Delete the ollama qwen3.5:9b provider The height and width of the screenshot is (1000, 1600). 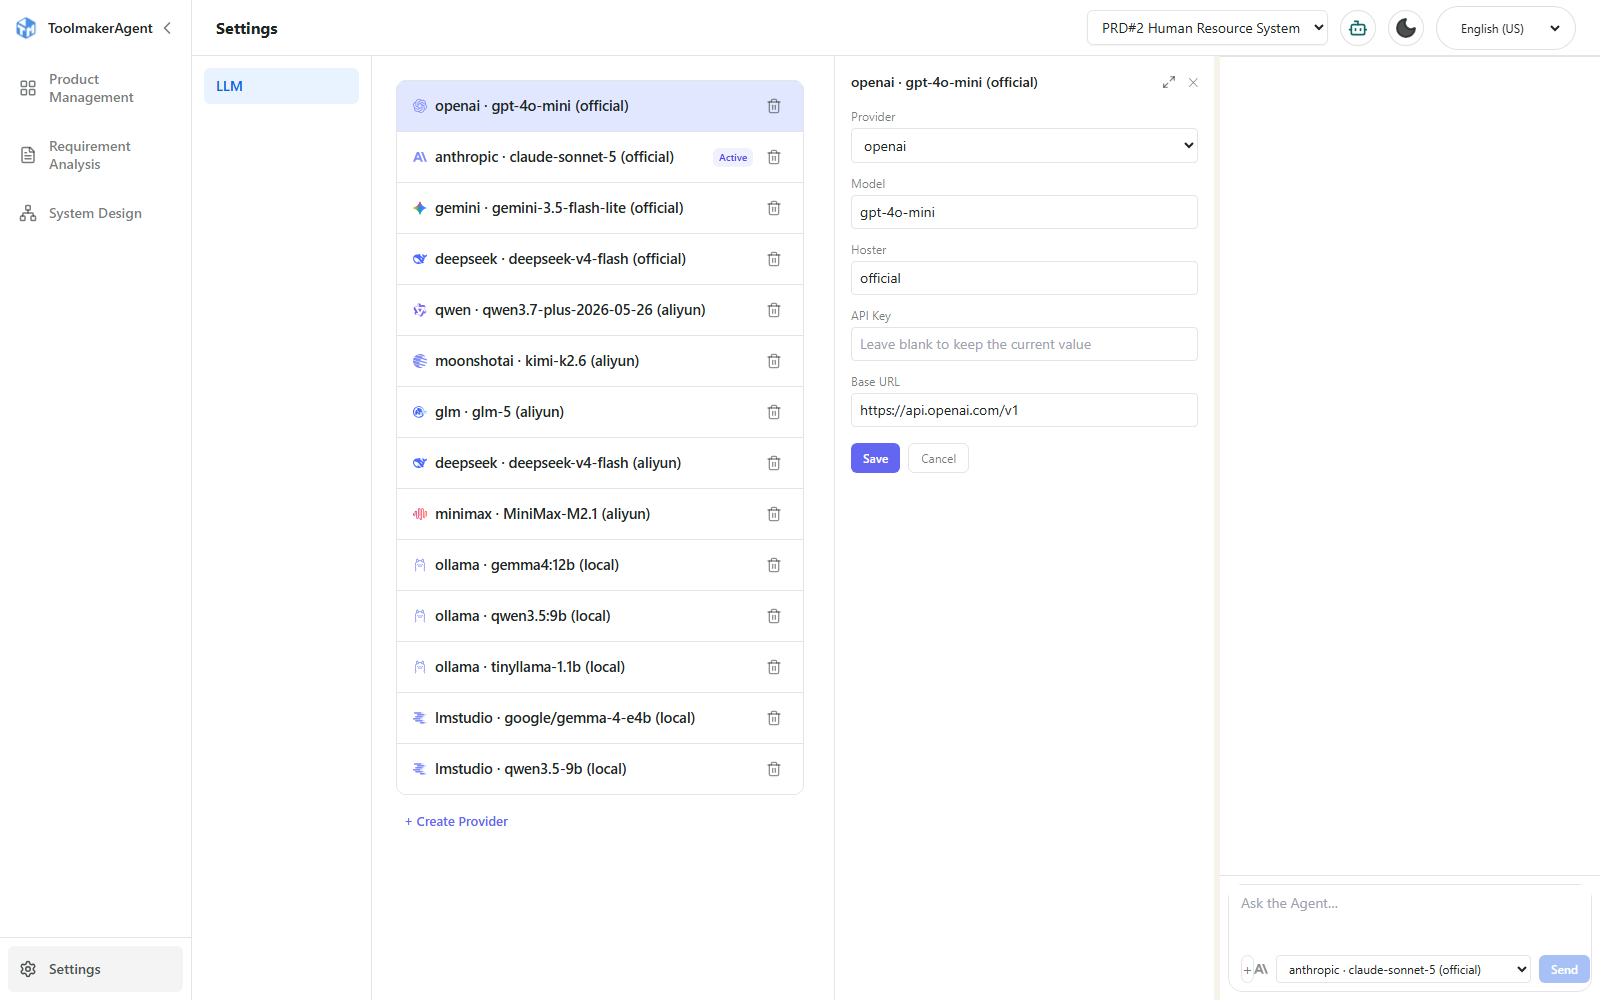point(774,616)
